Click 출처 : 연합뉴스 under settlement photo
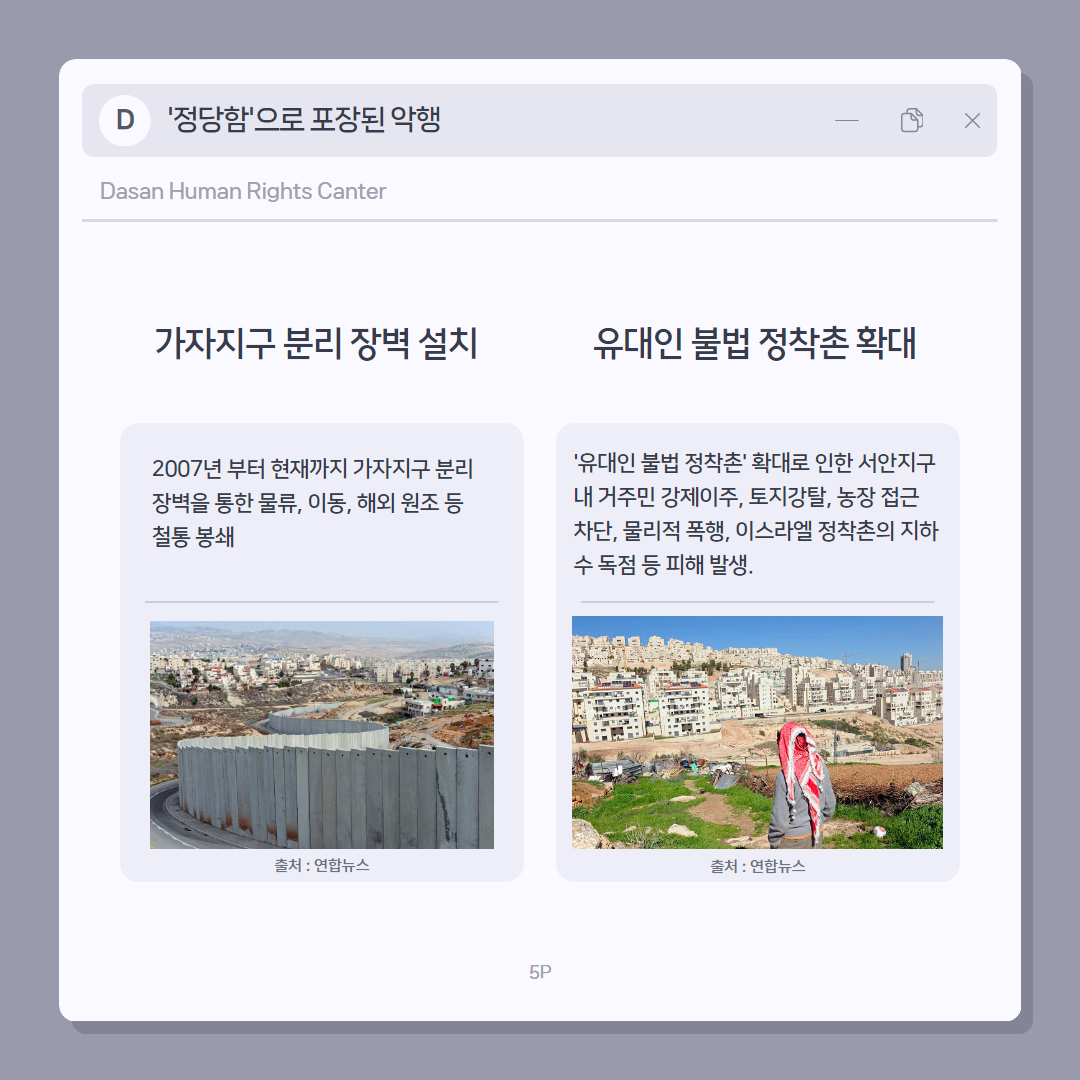1080x1080 pixels. click(758, 866)
